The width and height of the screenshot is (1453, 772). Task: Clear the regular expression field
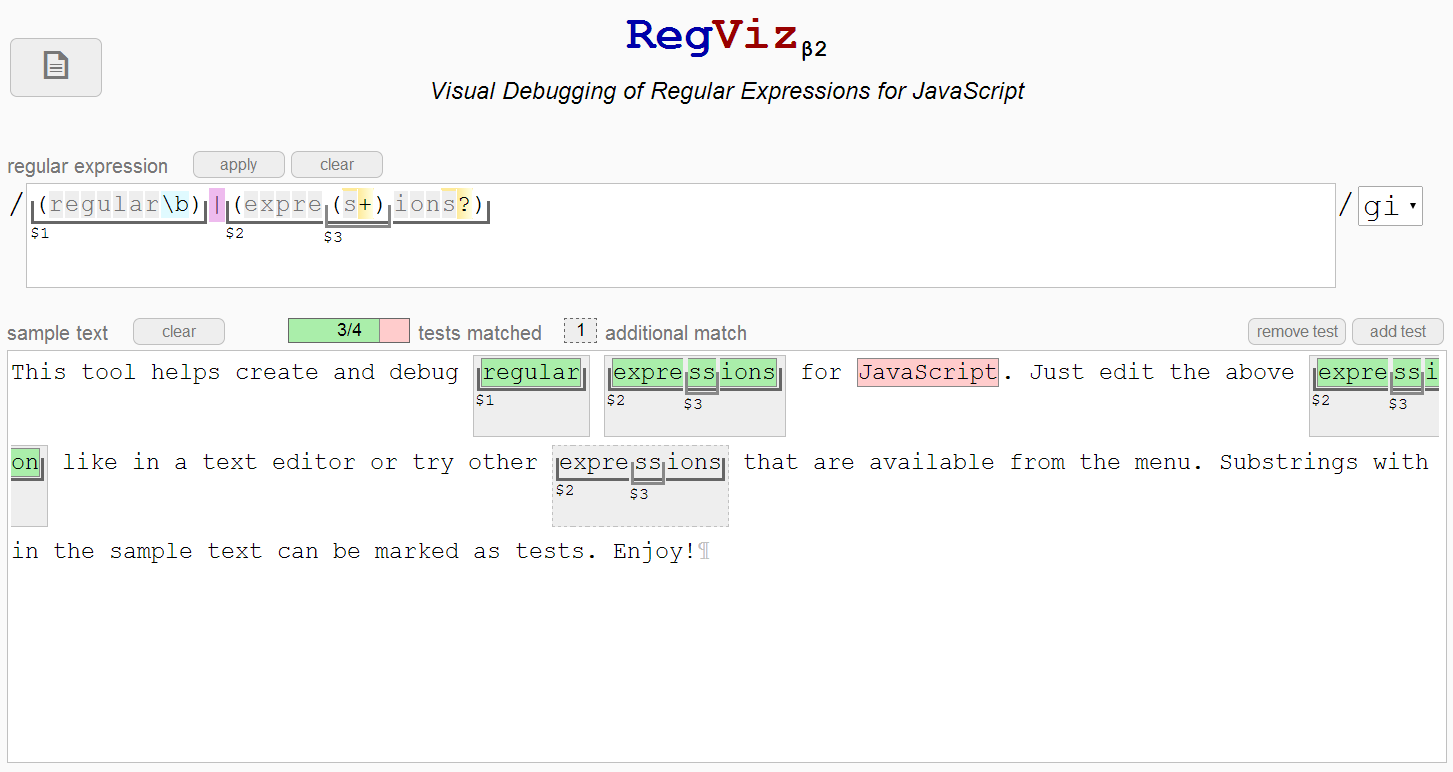point(336,165)
